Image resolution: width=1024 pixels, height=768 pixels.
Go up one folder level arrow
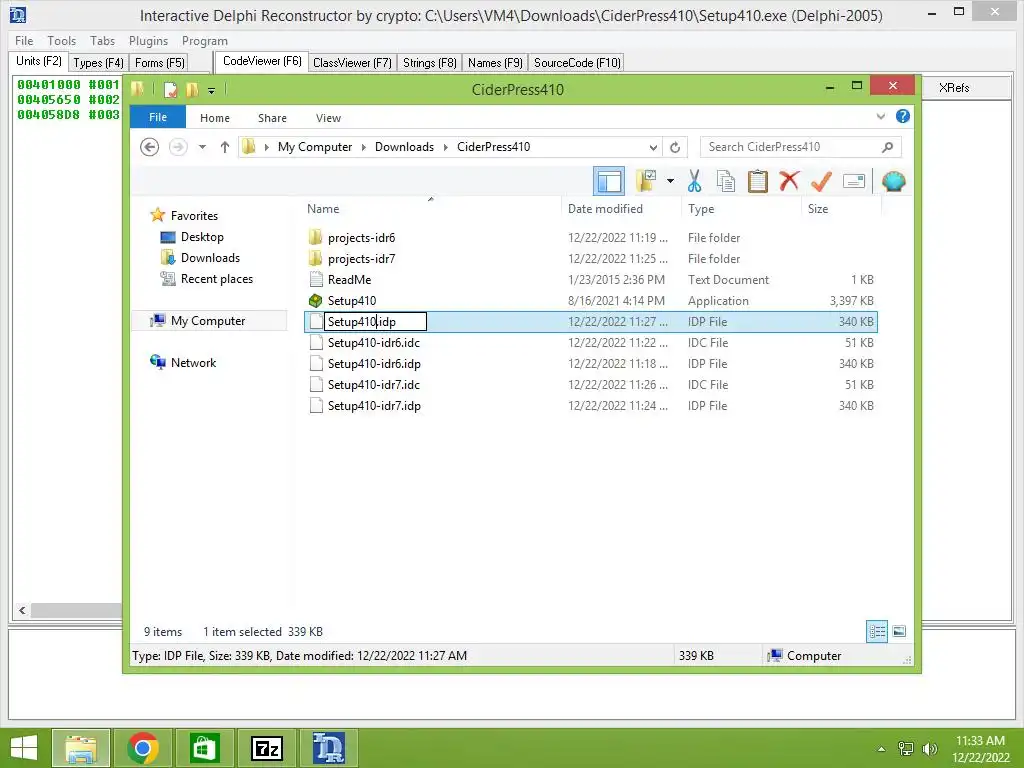tap(225, 147)
